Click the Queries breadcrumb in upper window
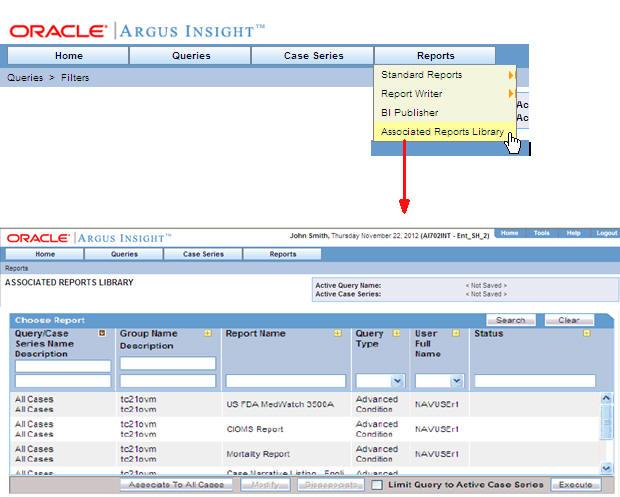 click(x=25, y=77)
